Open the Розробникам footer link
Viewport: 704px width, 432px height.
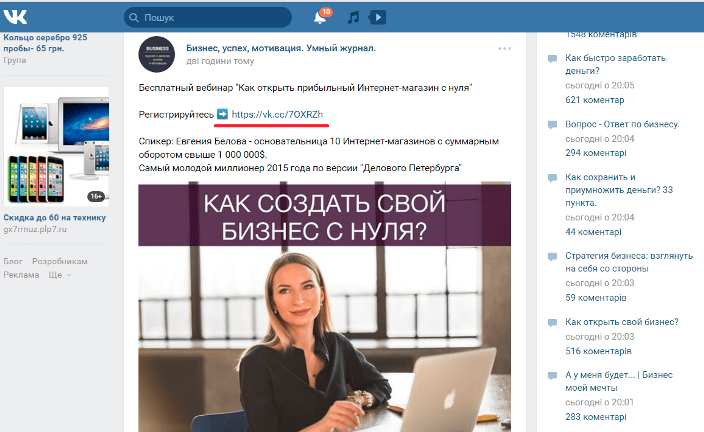point(60,261)
